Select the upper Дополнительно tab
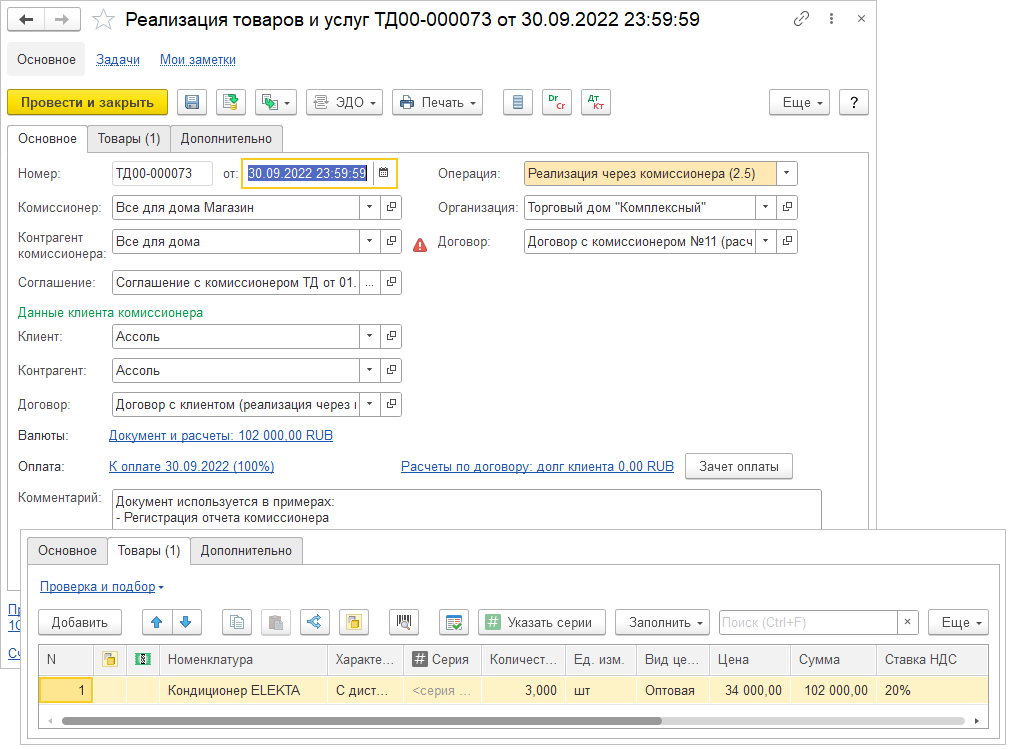 point(226,138)
